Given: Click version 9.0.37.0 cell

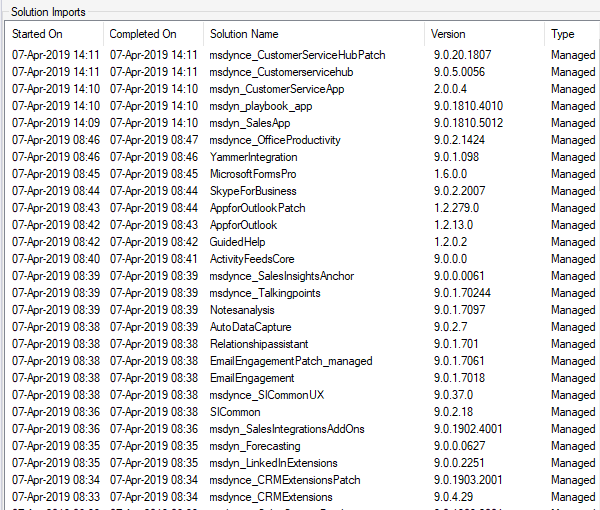Looking at the screenshot, I should [x=453, y=395].
